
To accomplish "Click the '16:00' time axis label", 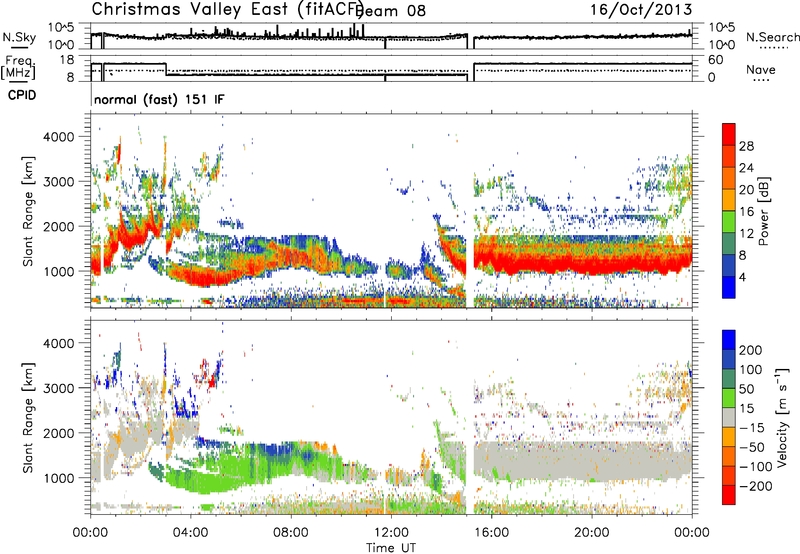I will (x=491, y=533).
